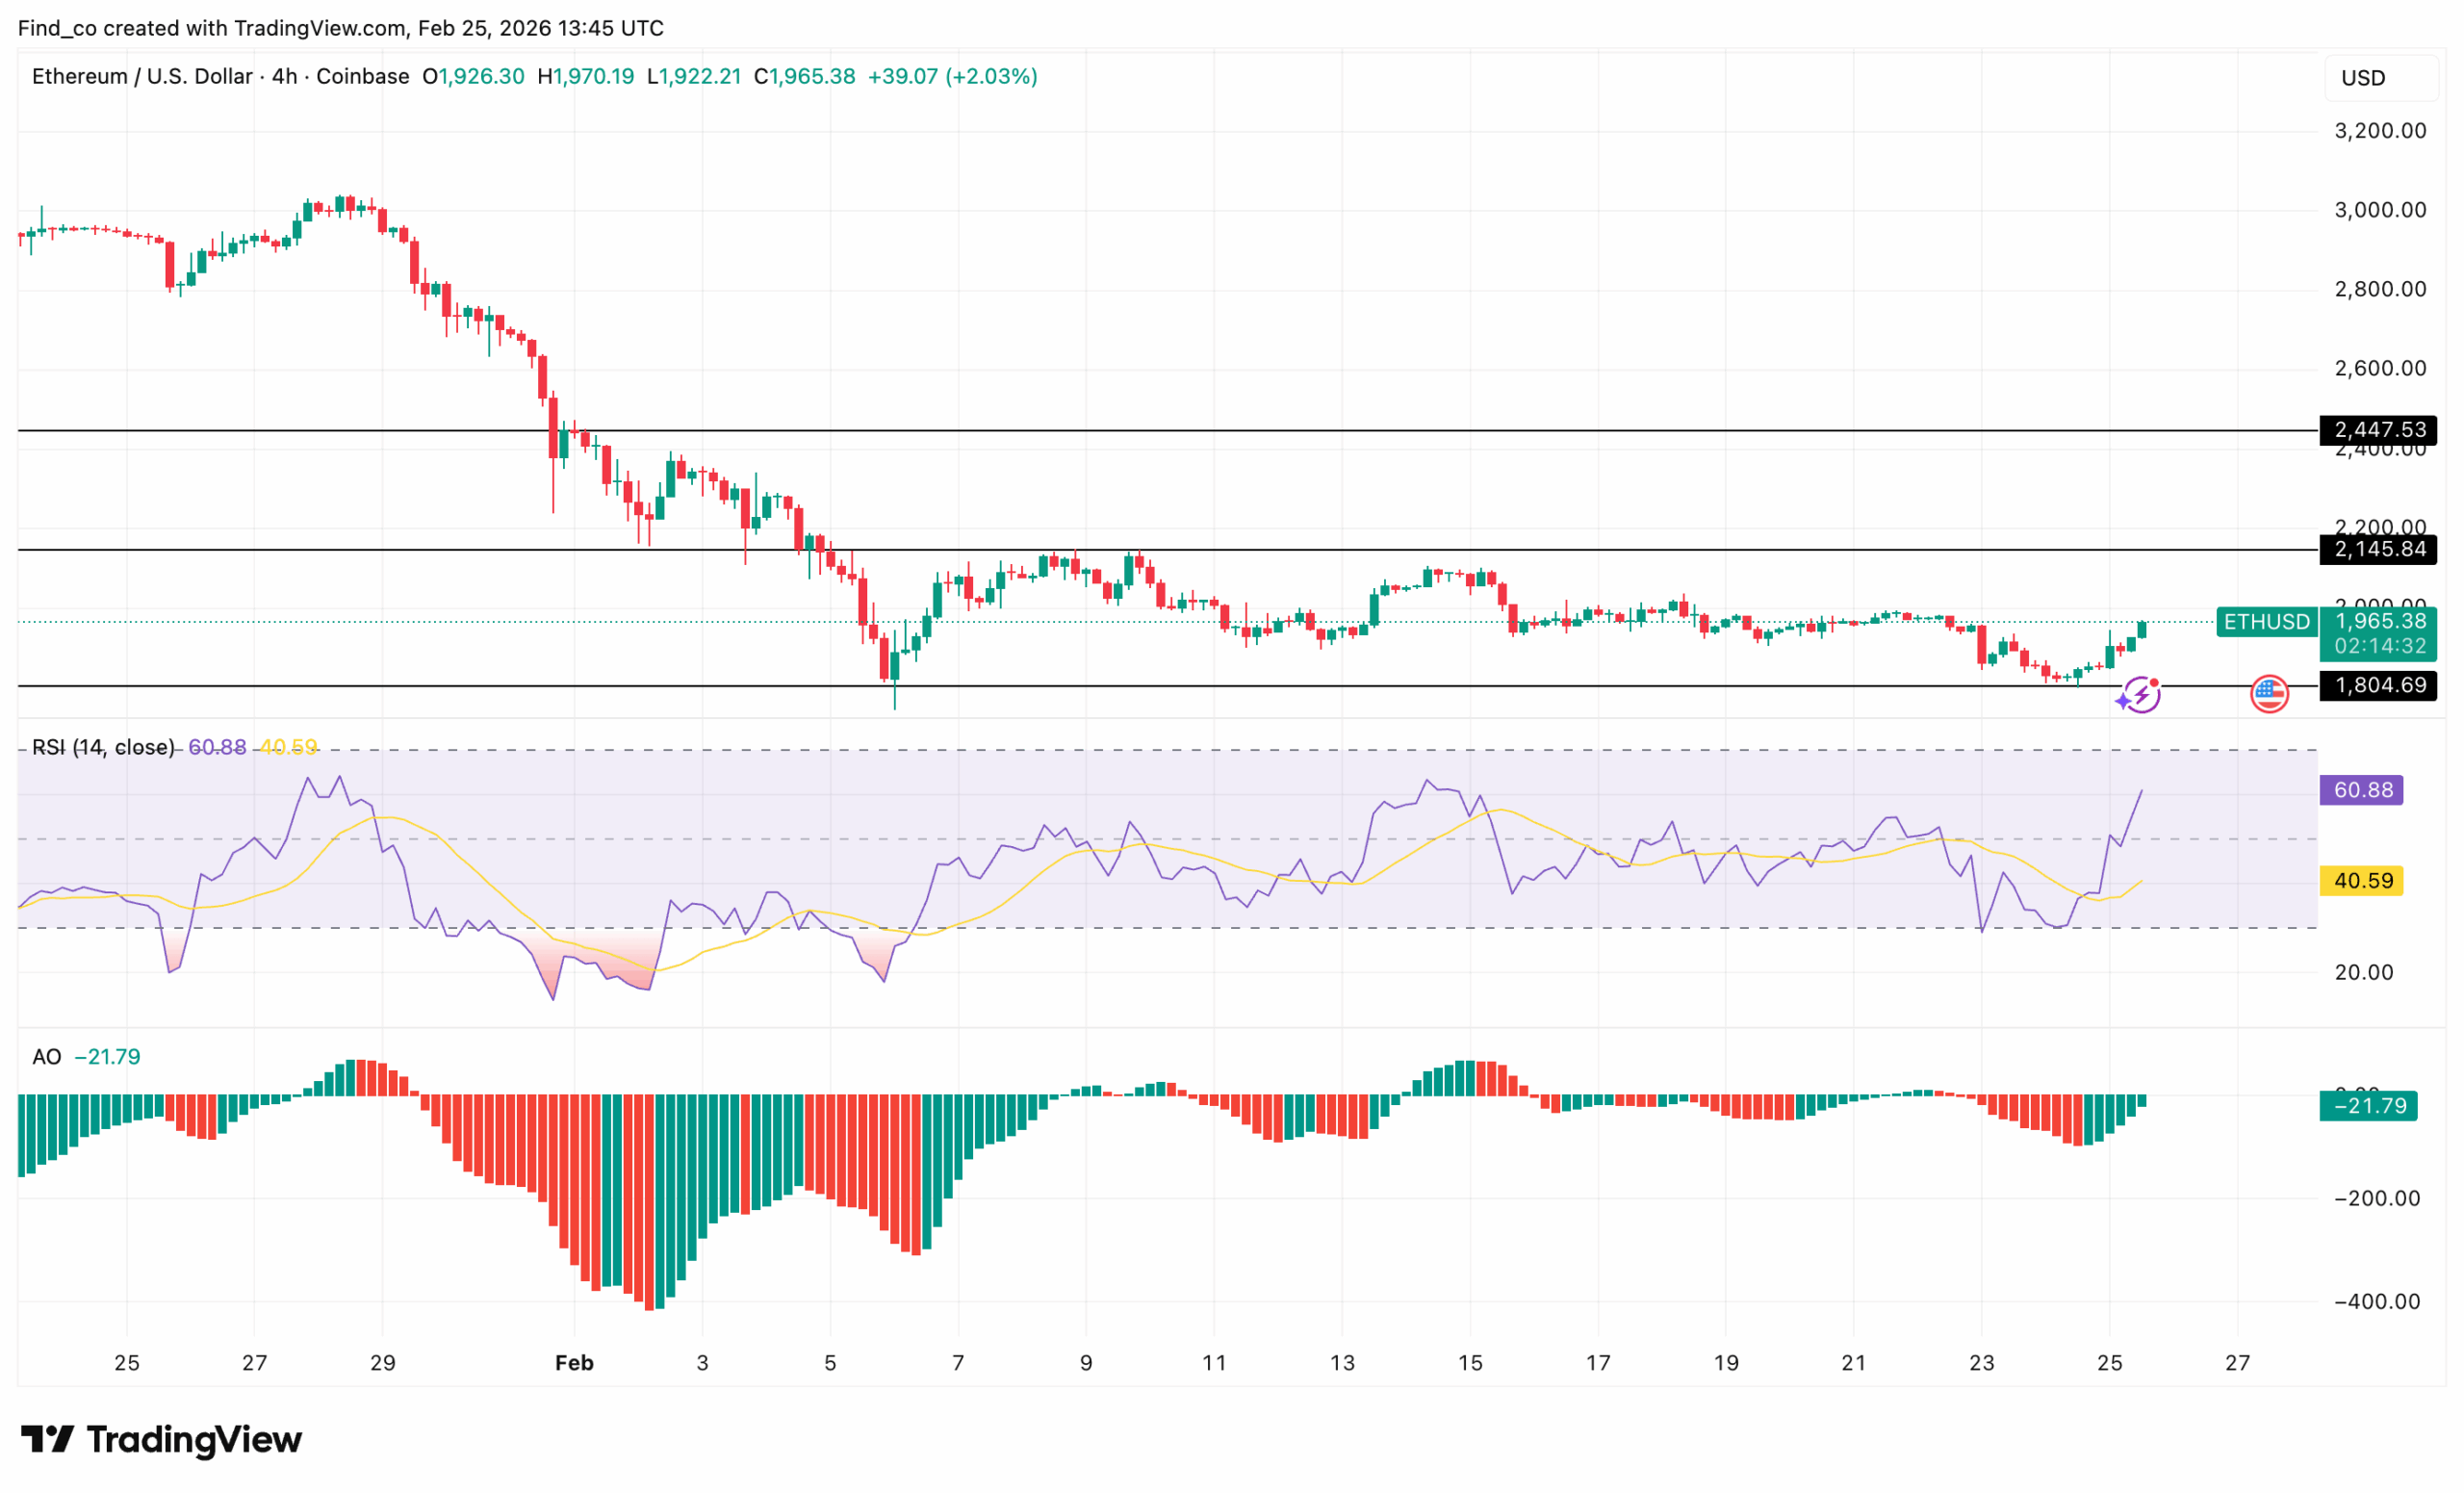Click the open price O1,926.30 value

473,76
